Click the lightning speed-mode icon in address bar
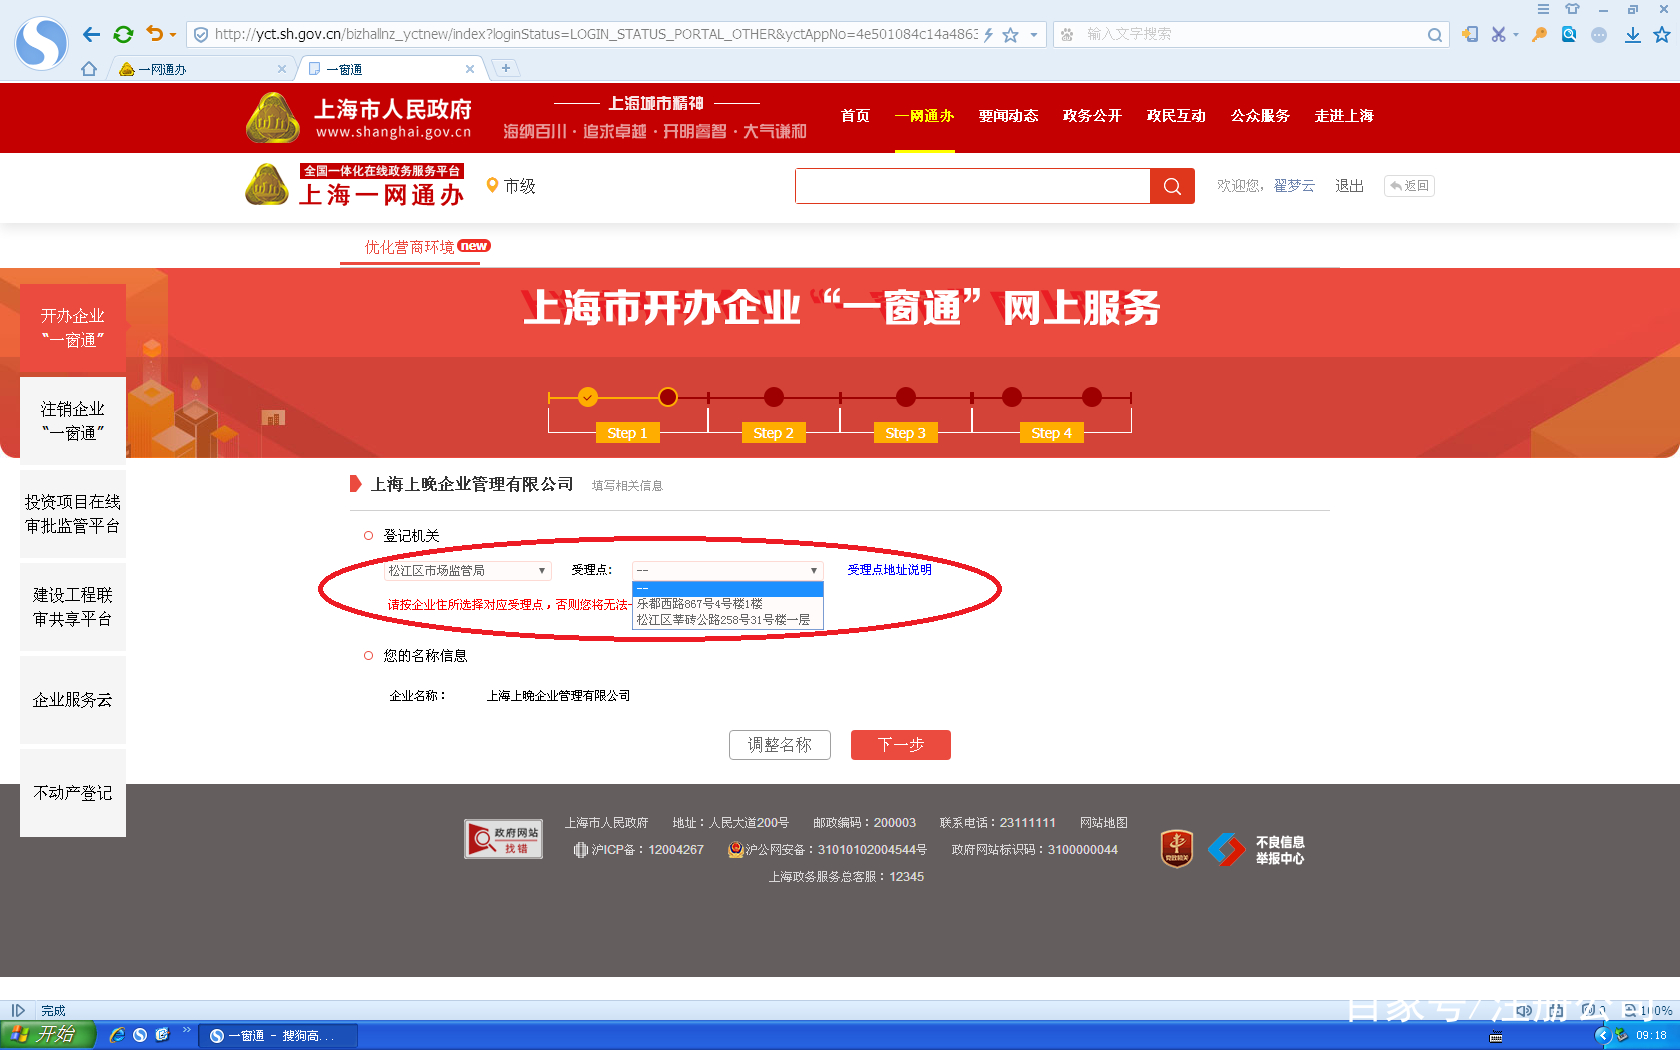Image resolution: width=1680 pixels, height=1050 pixels. 986,33
